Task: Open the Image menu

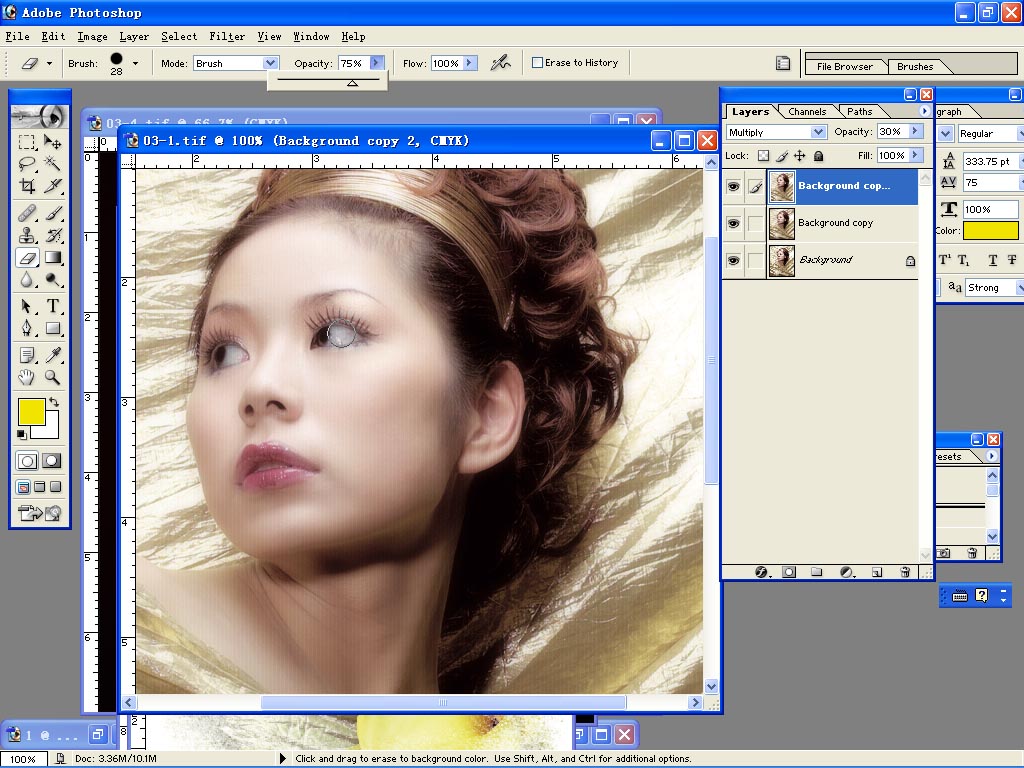Action: pos(92,37)
